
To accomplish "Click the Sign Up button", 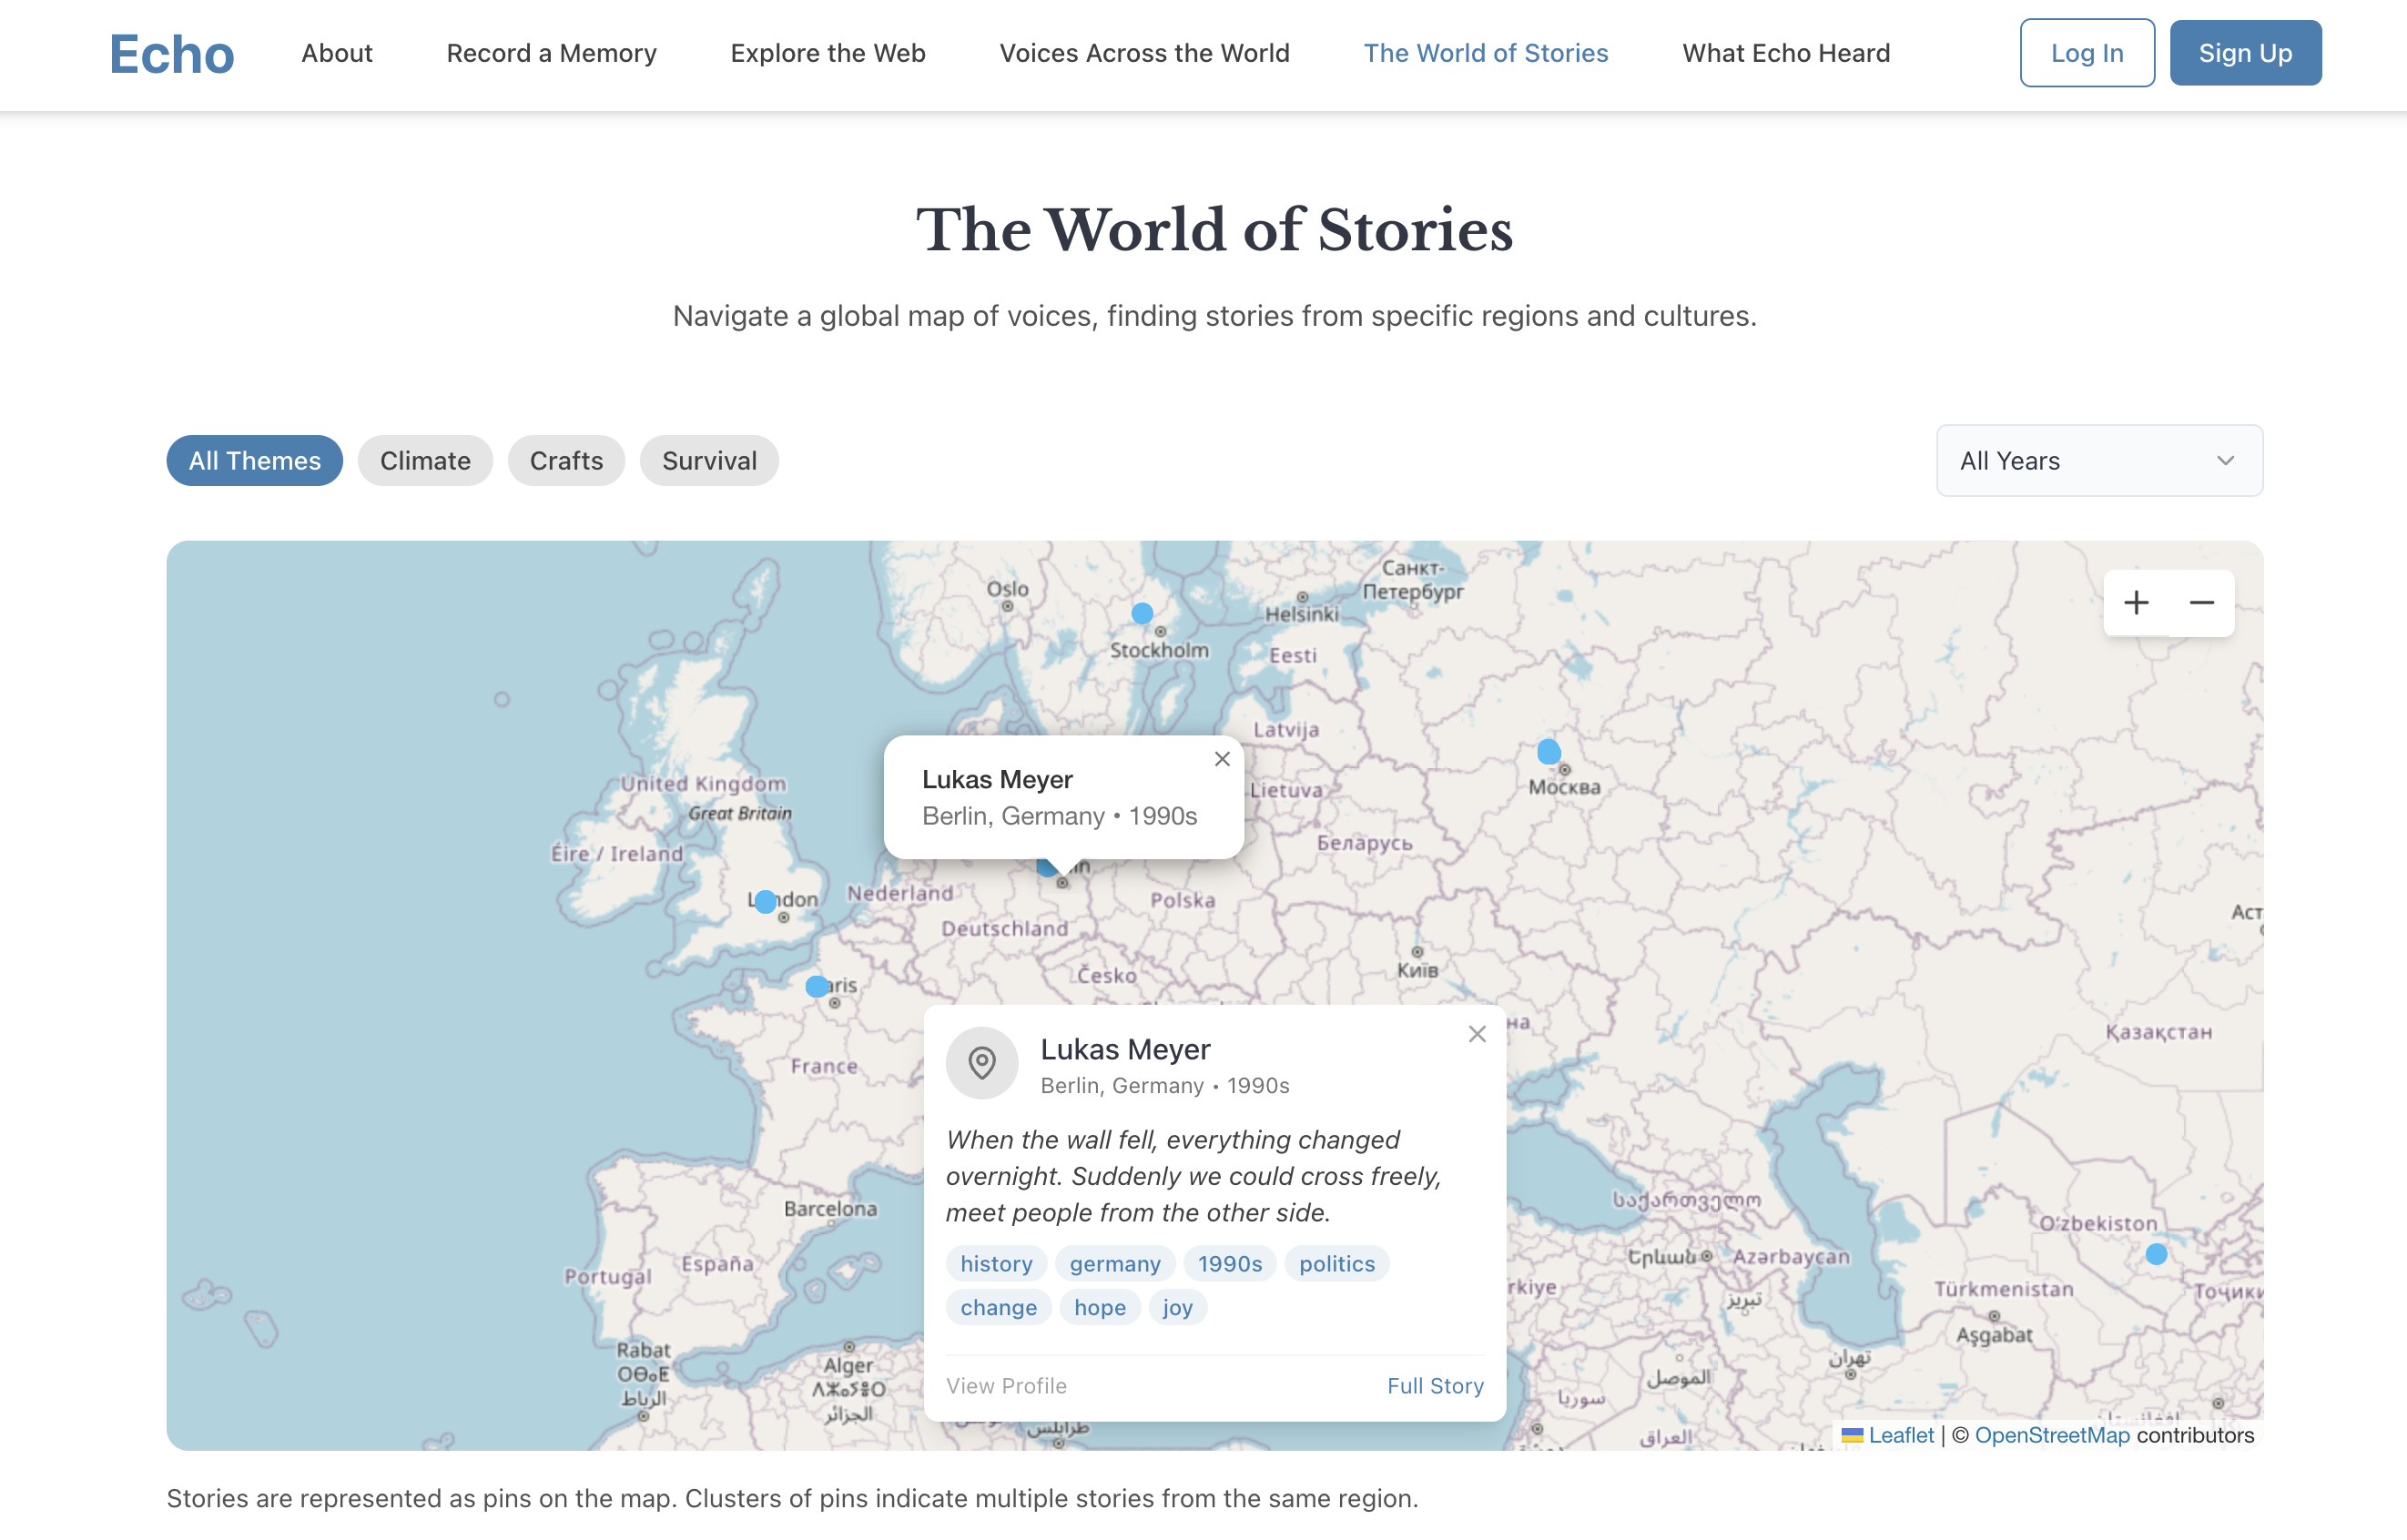I will [2244, 53].
